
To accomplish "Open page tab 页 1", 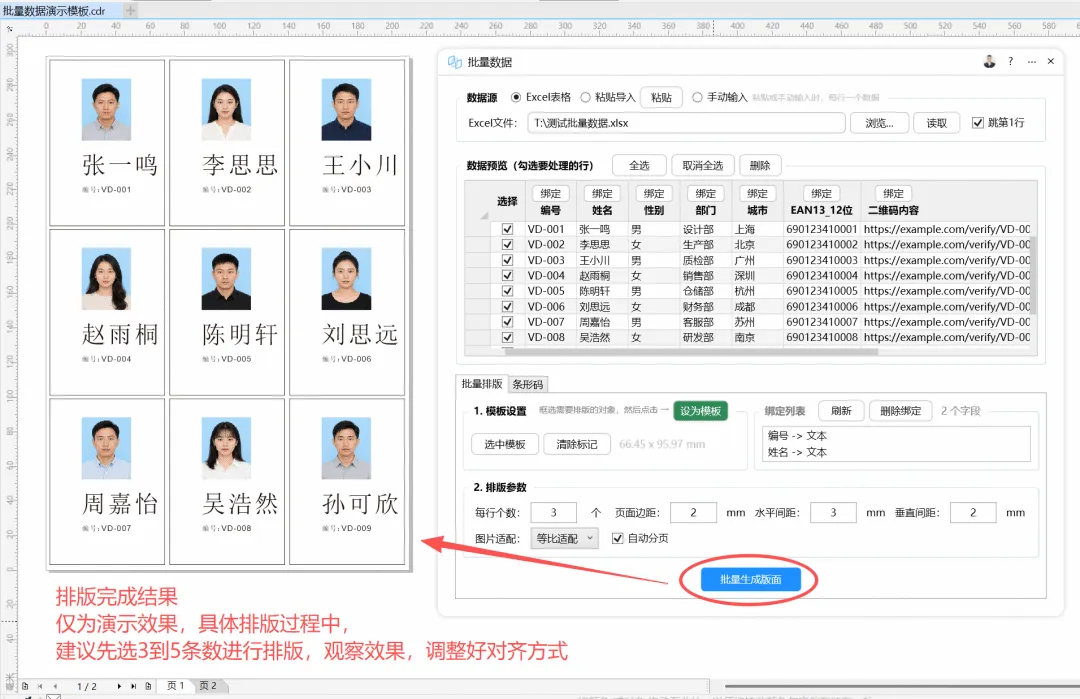I will click(x=176, y=686).
